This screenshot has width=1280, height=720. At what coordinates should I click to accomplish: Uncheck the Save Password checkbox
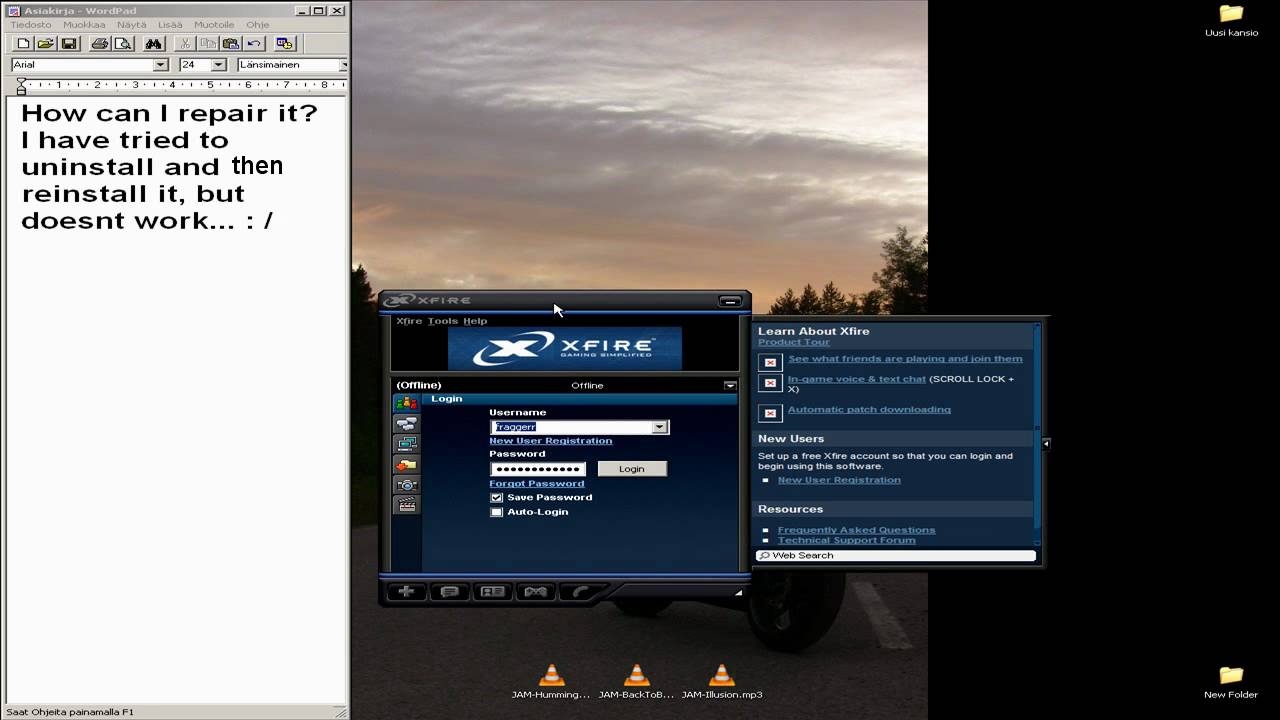click(496, 497)
